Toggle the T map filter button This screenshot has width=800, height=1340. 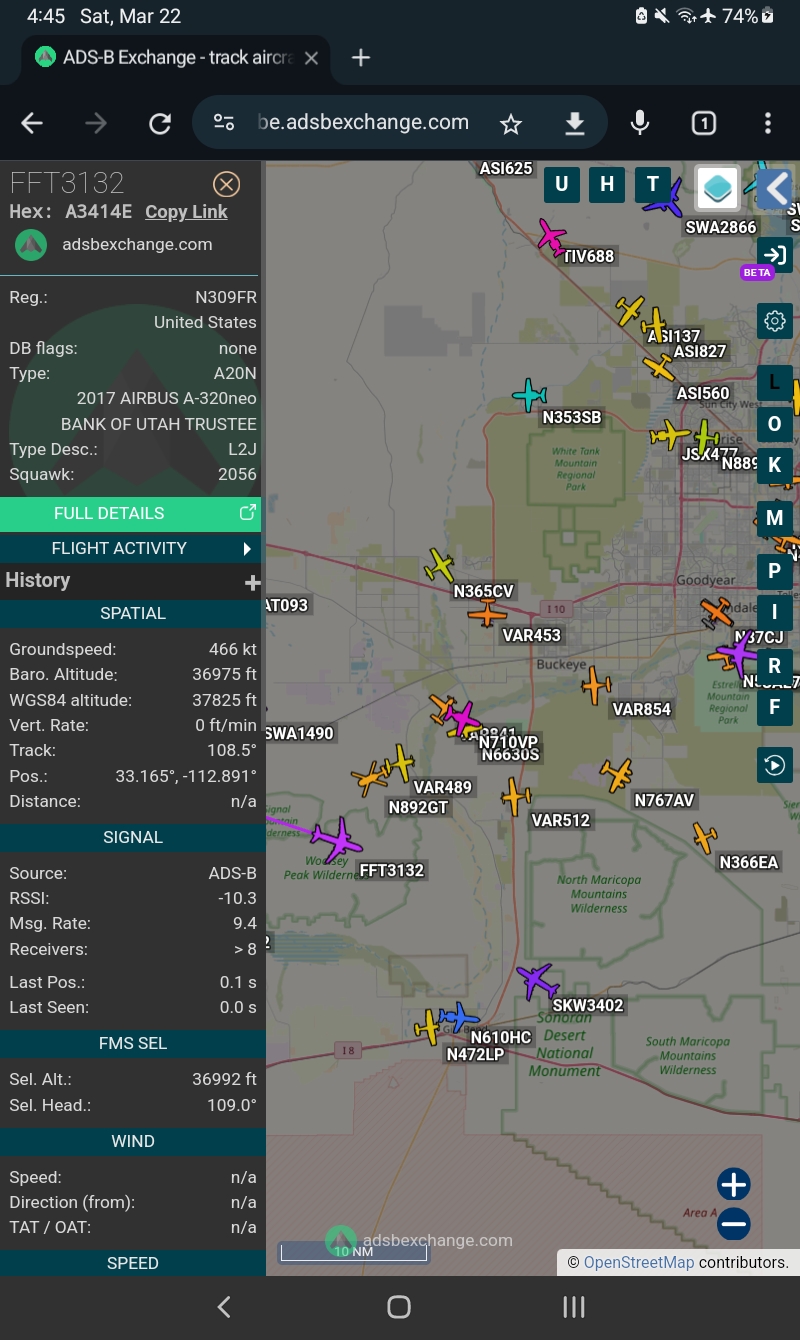[x=653, y=184]
